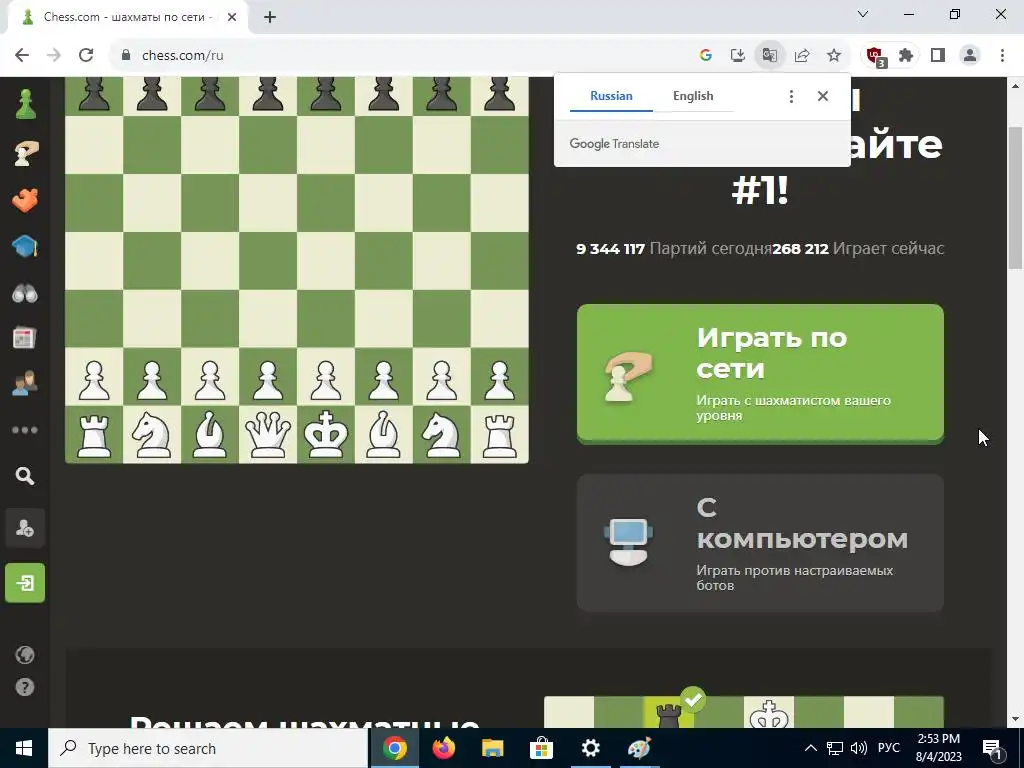
Task: Open the Play menu hand-with-pawn sidebar icon
Action: click(x=25, y=153)
